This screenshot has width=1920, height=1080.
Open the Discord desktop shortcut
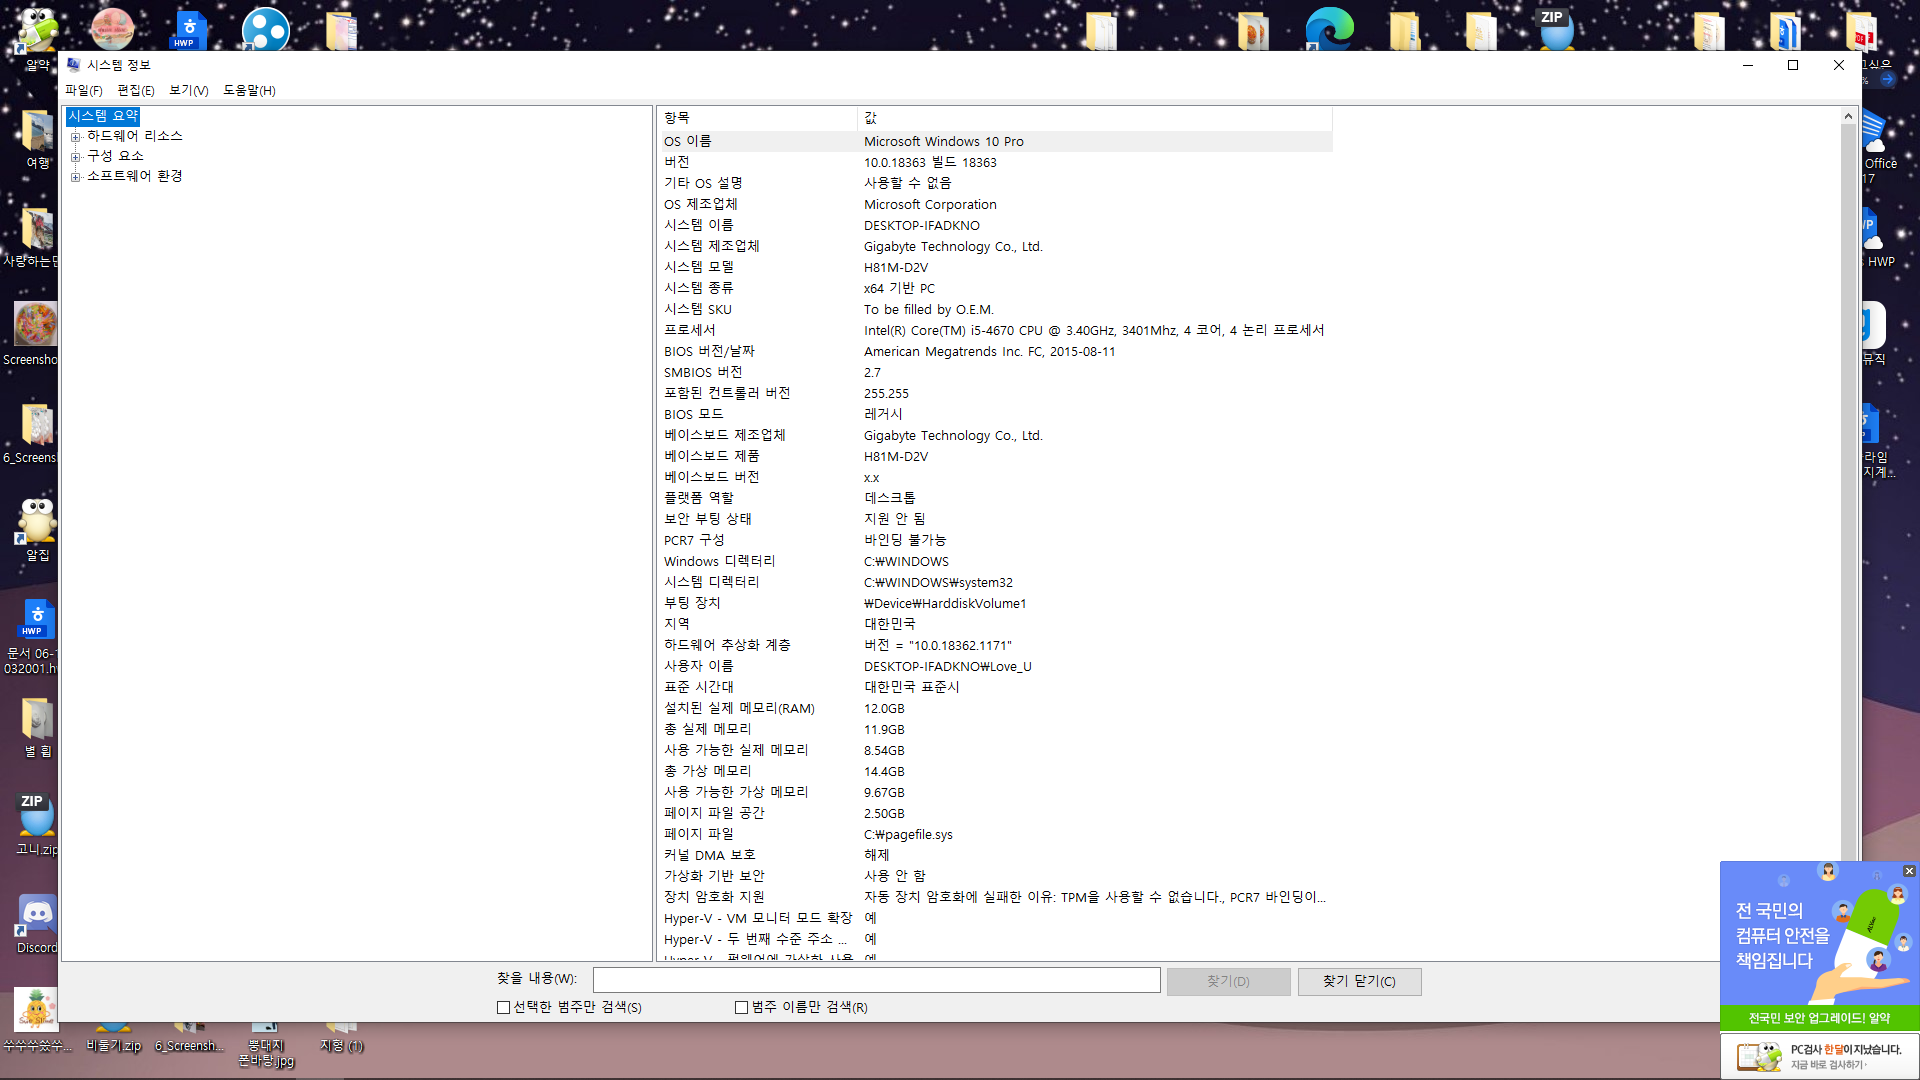click(x=37, y=914)
